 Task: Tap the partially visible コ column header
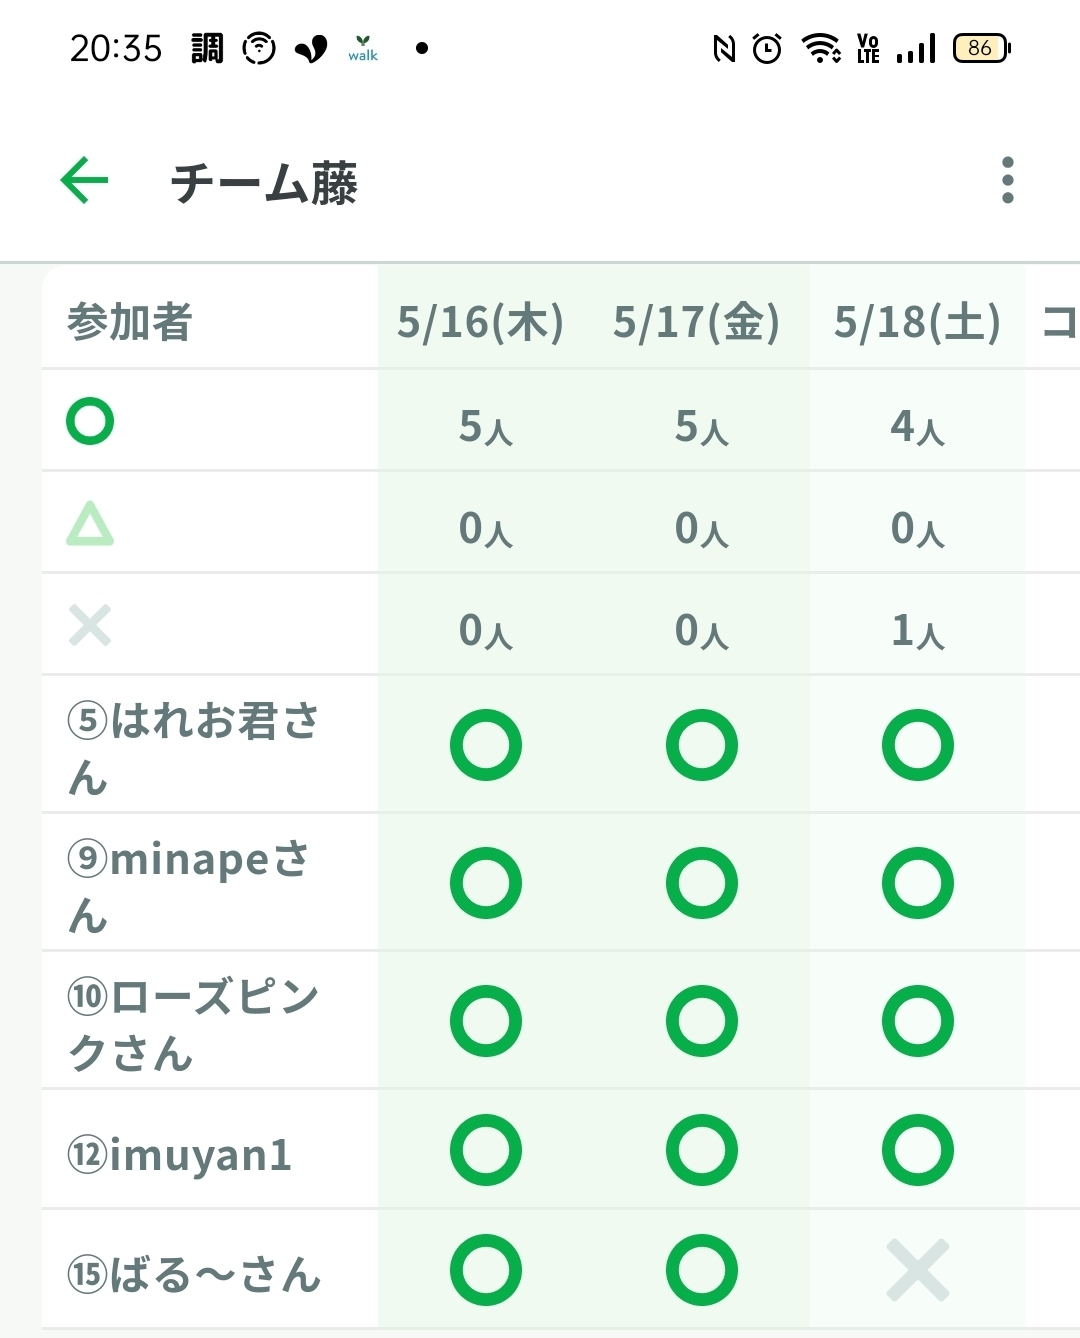[1058, 322]
